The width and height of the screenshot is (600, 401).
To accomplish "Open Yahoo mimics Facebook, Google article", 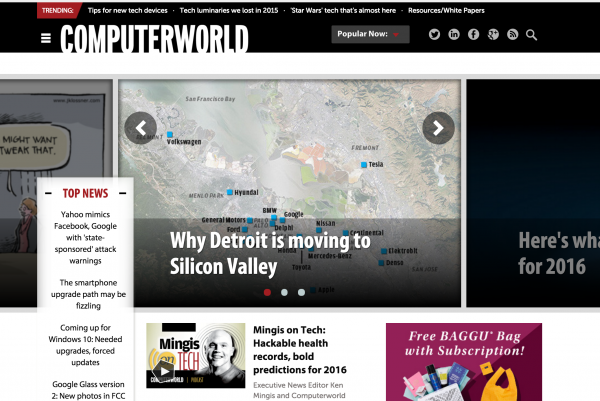I will pyautogui.click(x=85, y=238).
